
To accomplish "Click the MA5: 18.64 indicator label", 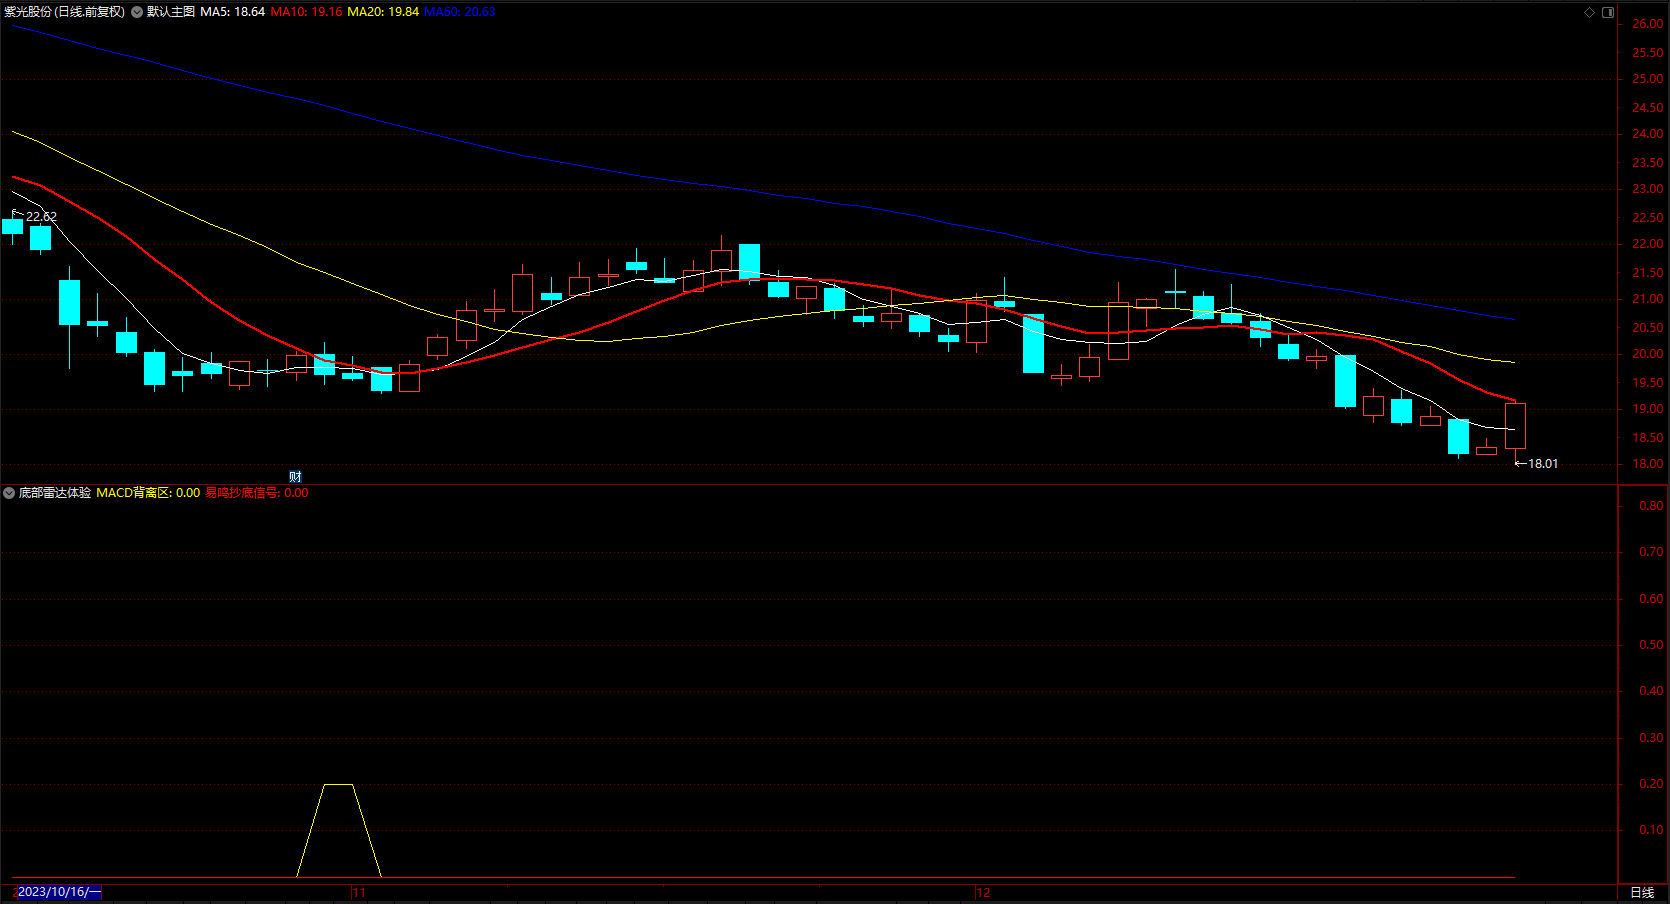I will point(233,12).
